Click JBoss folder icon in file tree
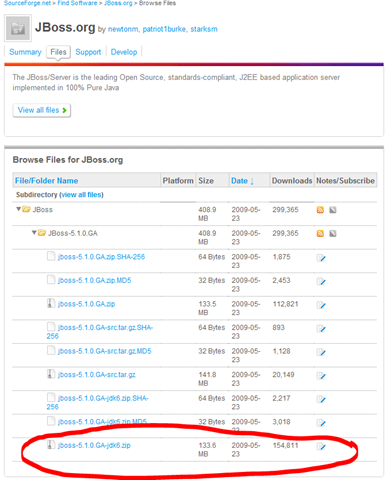The width and height of the screenshot is (391, 480). pyautogui.click(x=26, y=209)
